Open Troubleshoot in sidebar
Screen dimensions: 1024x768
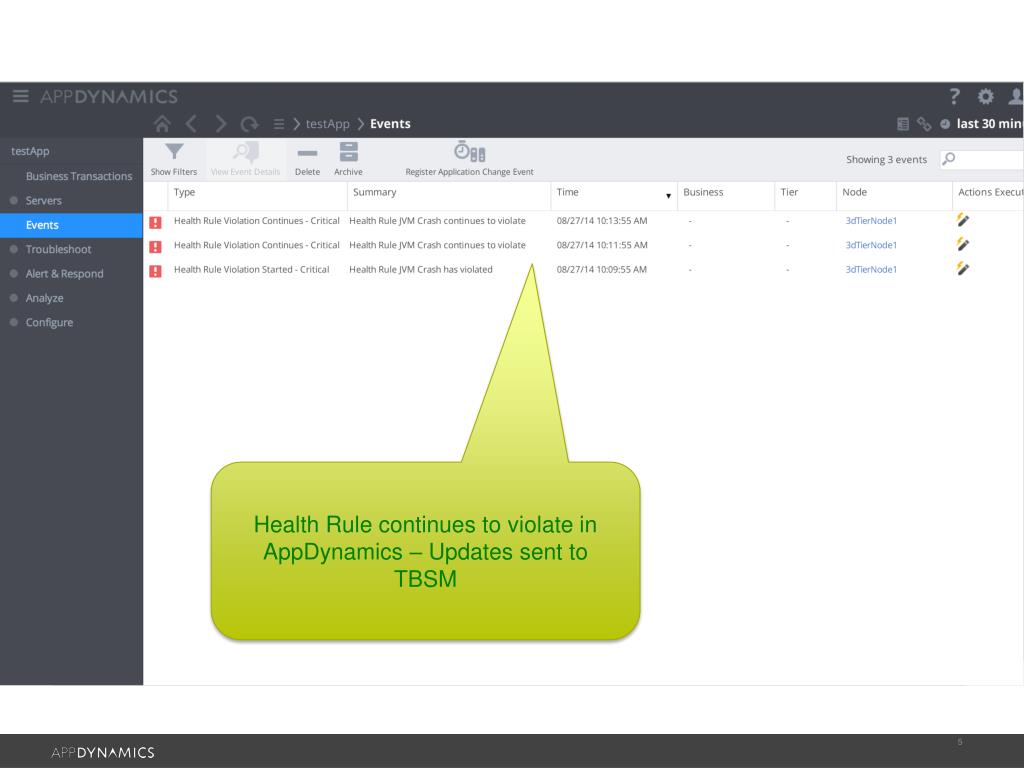[x=58, y=249]
